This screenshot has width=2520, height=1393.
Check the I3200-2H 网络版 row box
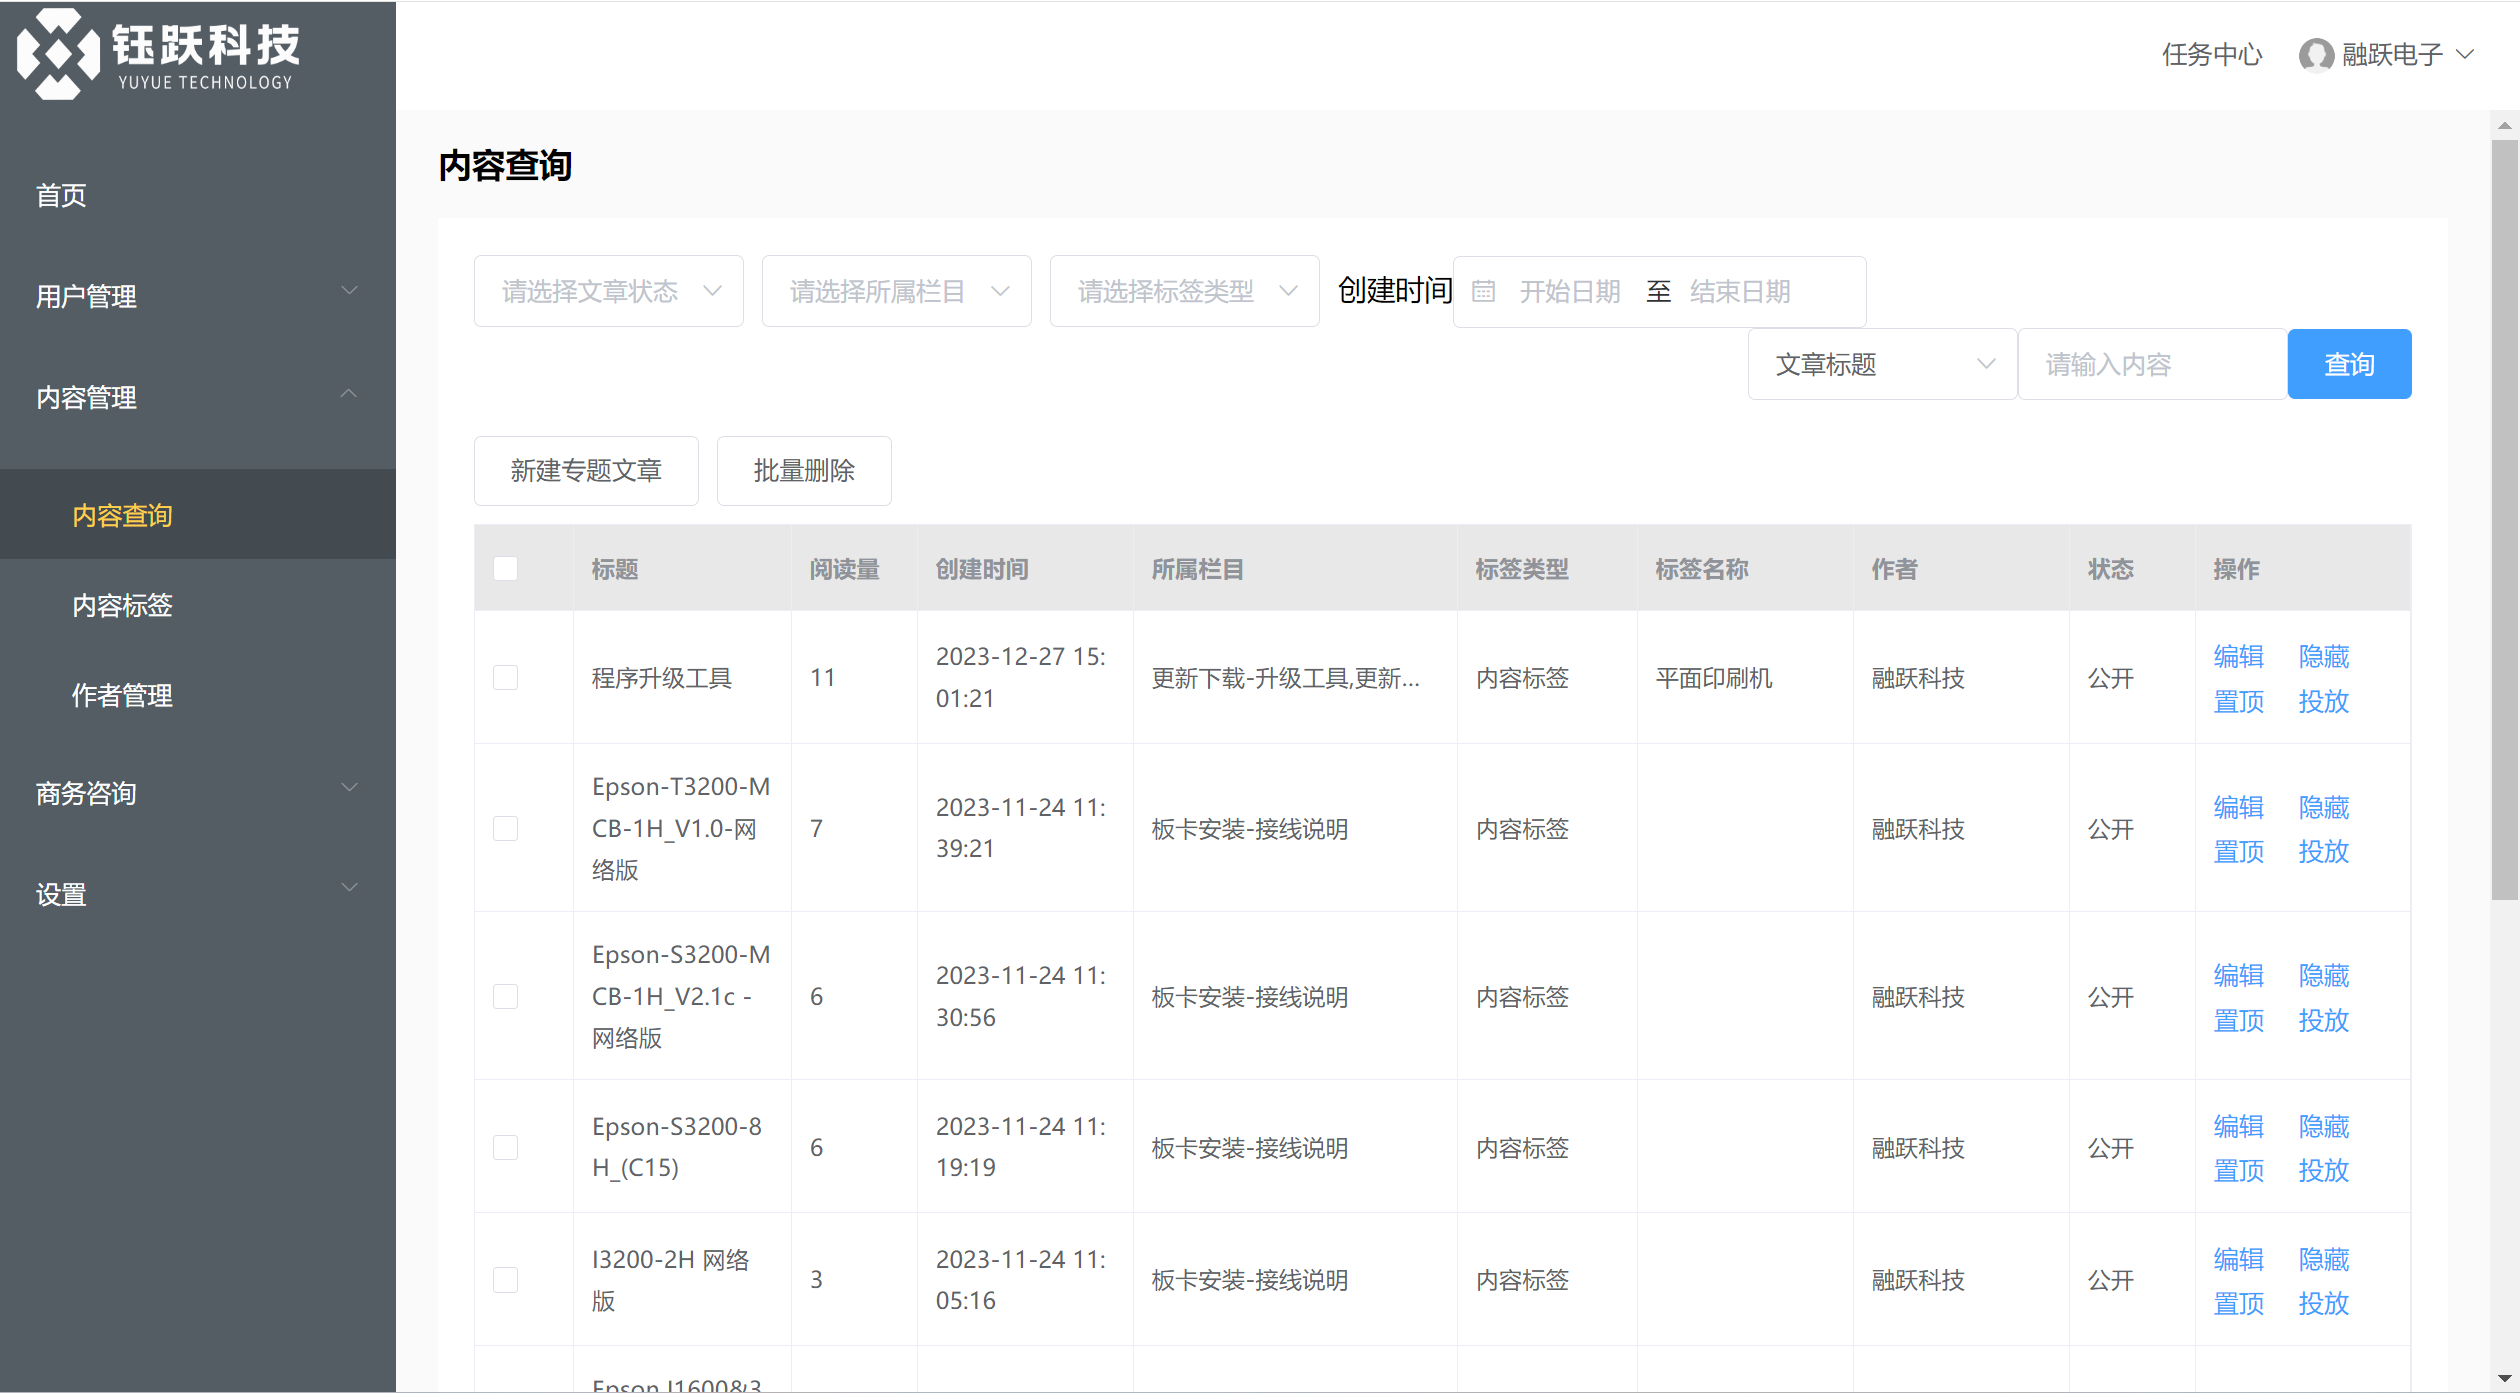tap(506, 1280)
